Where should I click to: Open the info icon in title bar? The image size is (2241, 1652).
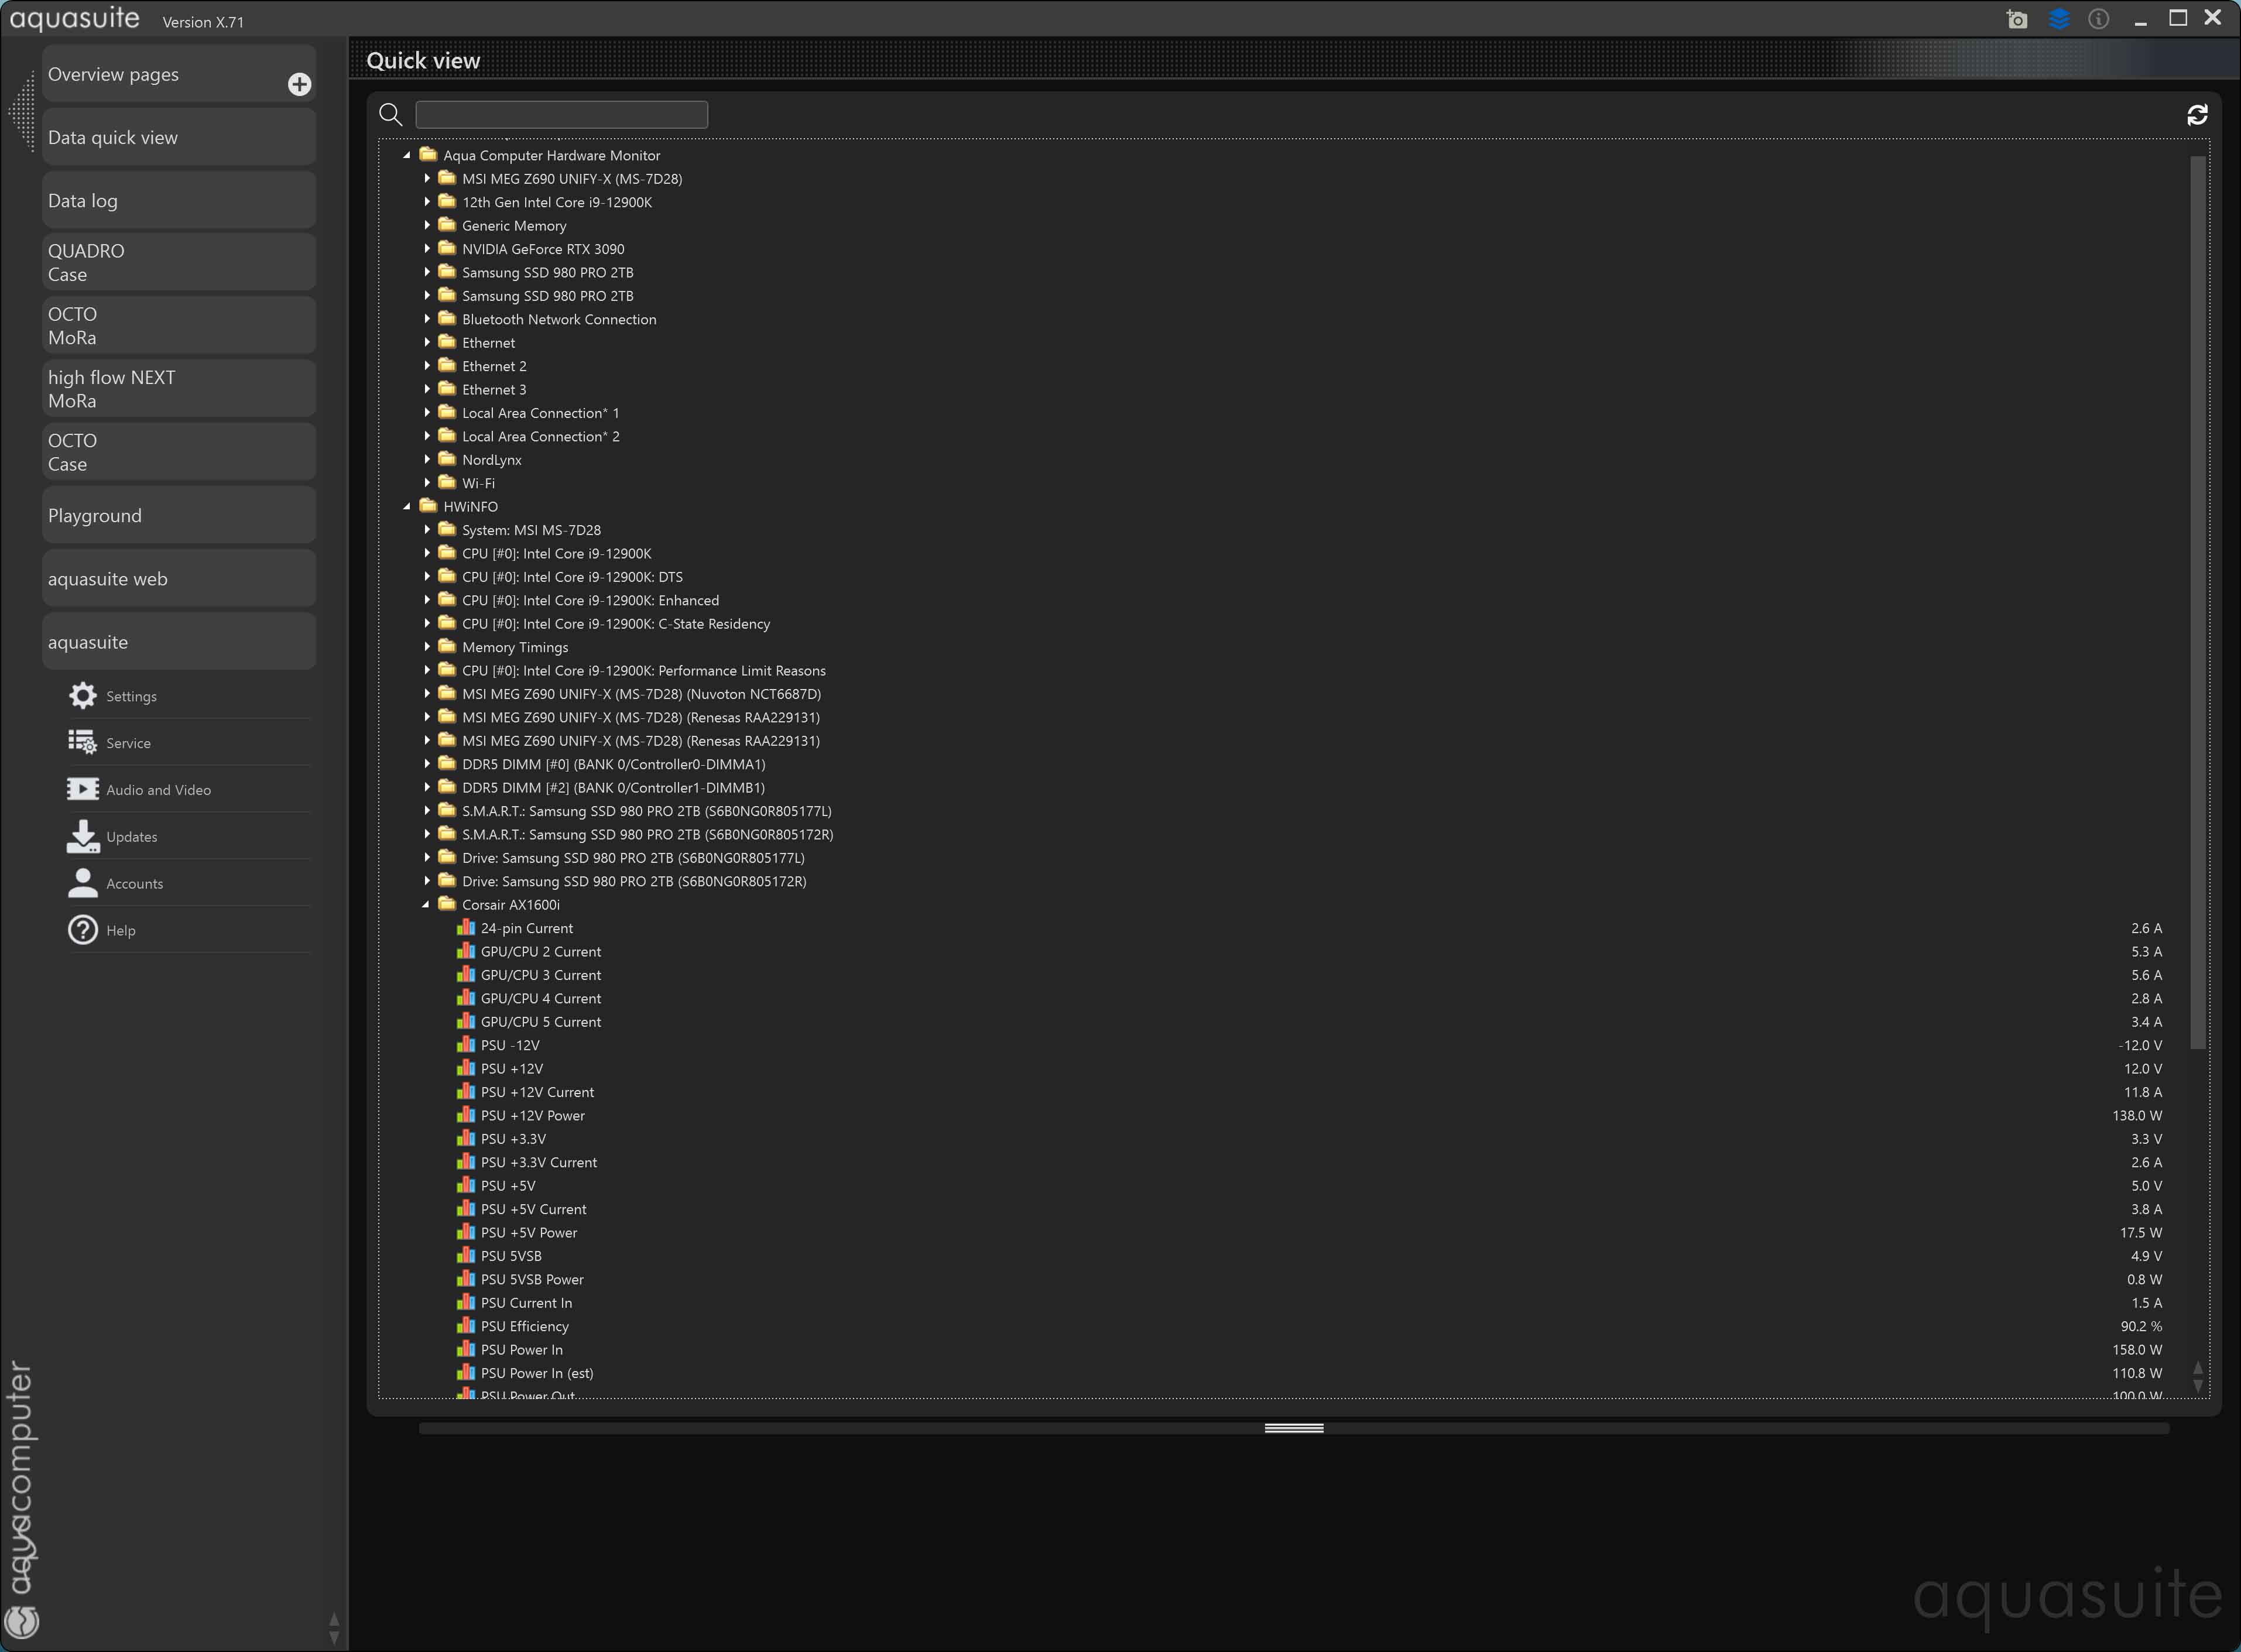[x=2099, y=19]
